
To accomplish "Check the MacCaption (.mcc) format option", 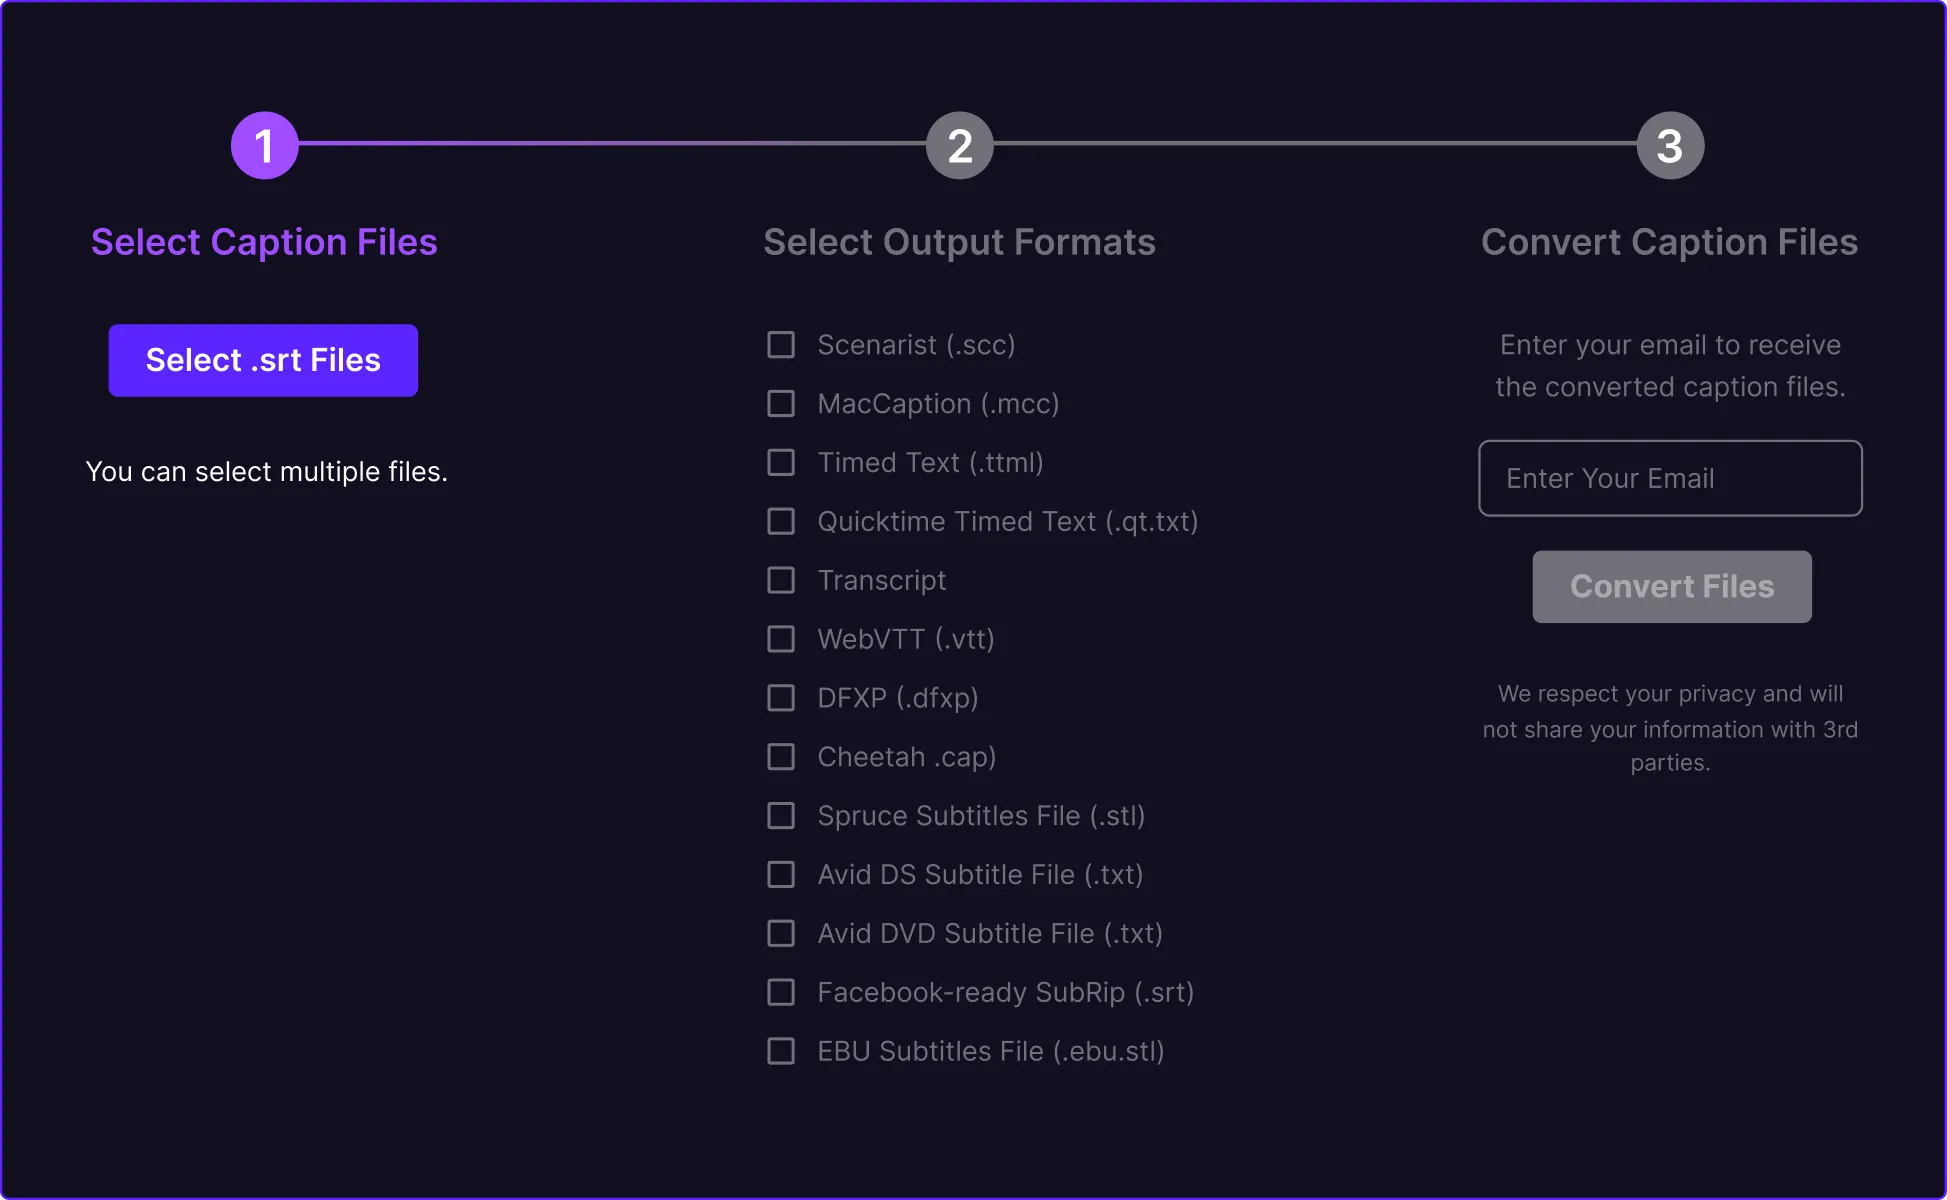I will [781, 404].
